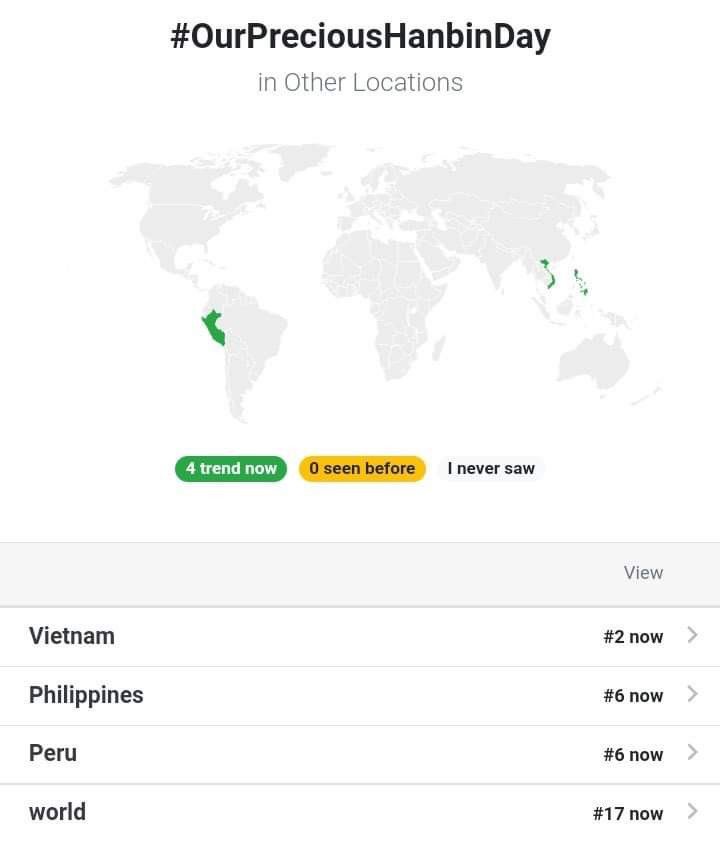Expand world row chevron arrow
Image resolution: width=720 pixels, height=861 pixels.
coord(692,811)
